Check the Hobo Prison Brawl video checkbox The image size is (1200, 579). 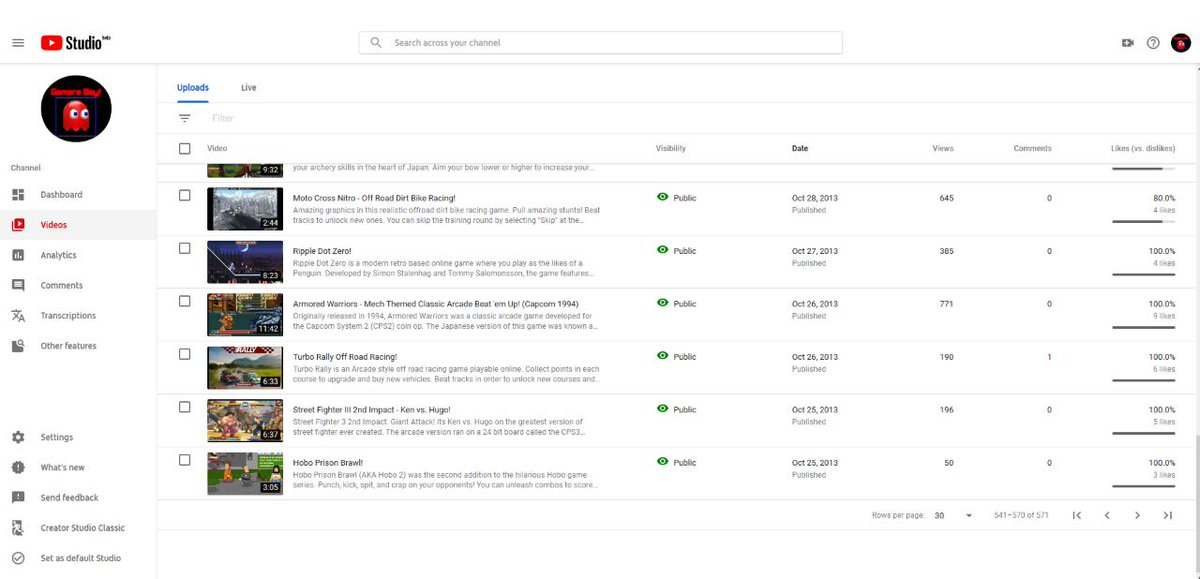184,460
